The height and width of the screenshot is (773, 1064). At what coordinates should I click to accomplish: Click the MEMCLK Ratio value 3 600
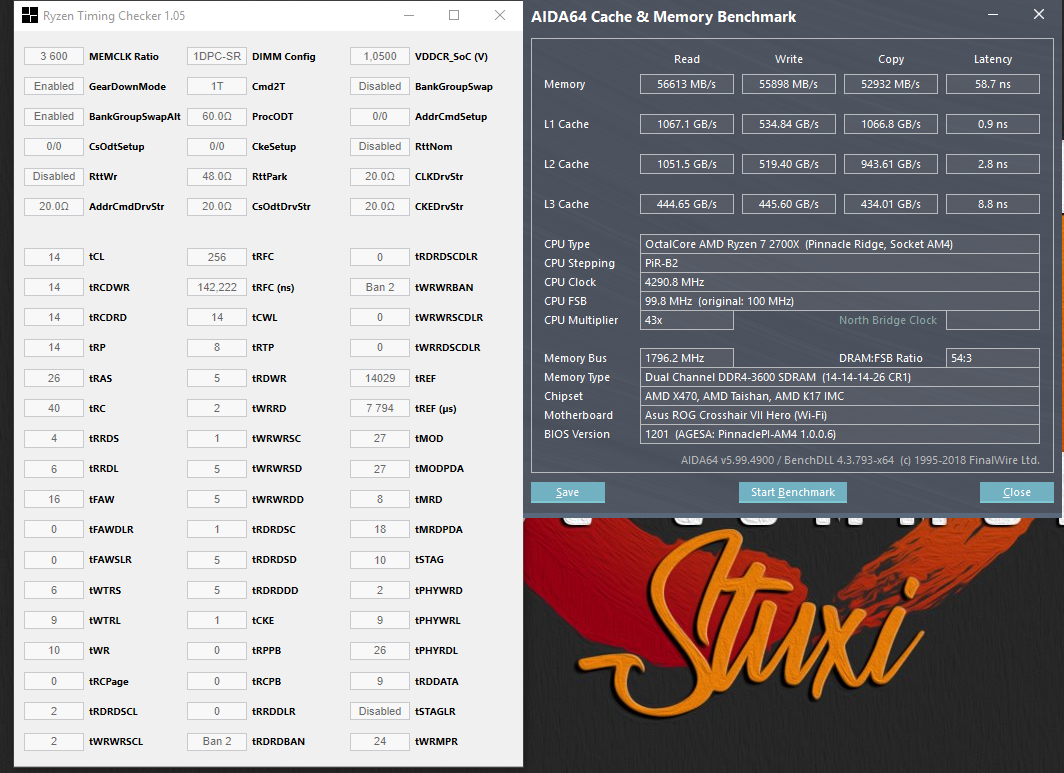point(54,56)
